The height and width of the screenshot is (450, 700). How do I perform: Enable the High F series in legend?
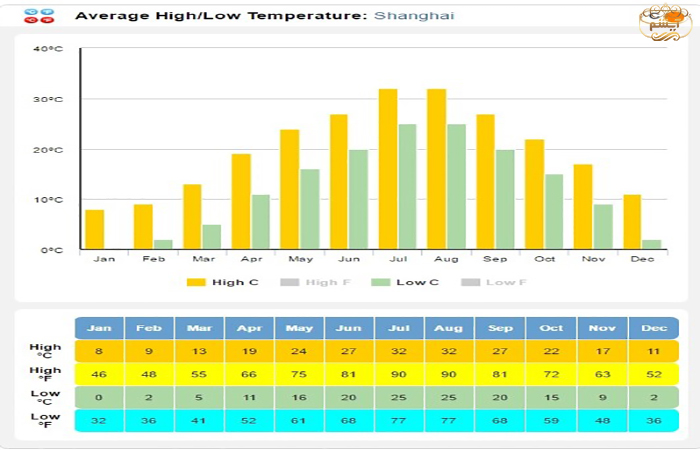click(322, 282)
